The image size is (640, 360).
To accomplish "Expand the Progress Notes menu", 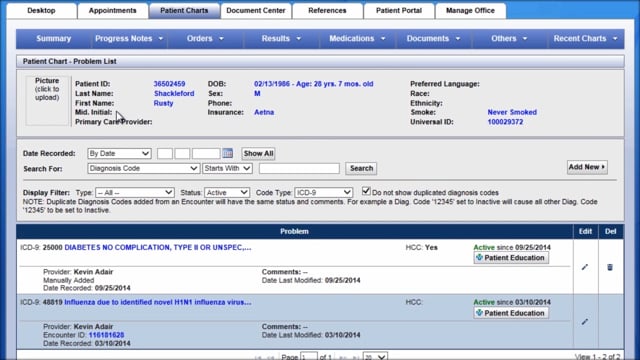I will [x=129, y=38].
